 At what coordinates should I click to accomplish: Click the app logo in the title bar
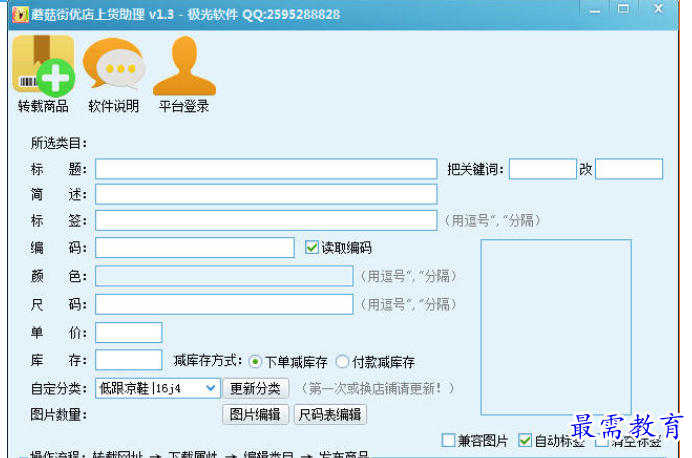20,15
